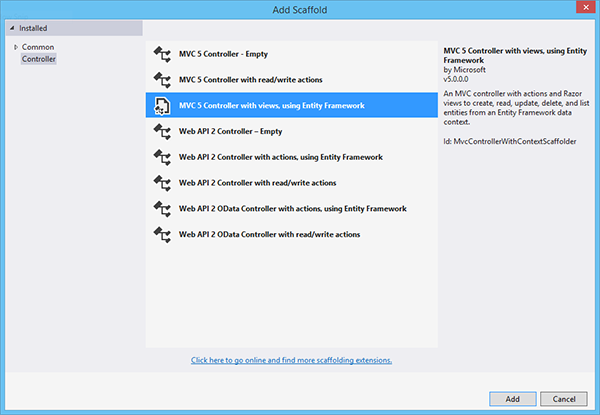Click the Add Scaffold title bar text
This screenshot has width=600, height=415.
point(300,10)
